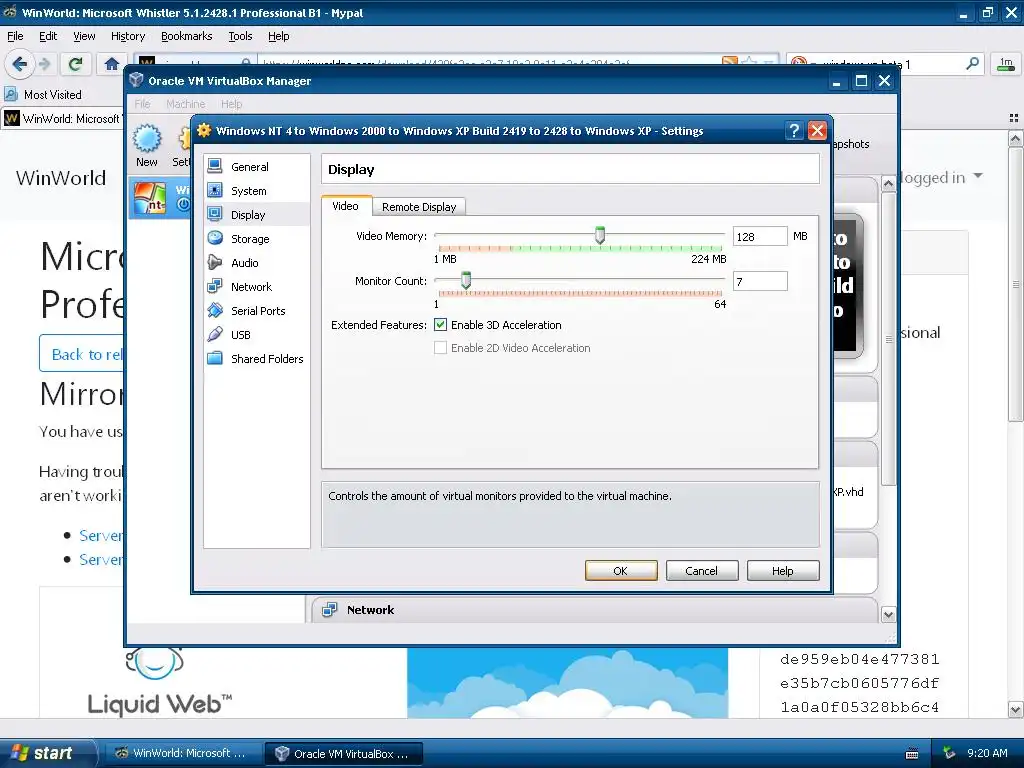The height and width of the screenshot is (768, 1024).
Task: Click browser page scrollbar down arrow
Action: pos(1015,709)
